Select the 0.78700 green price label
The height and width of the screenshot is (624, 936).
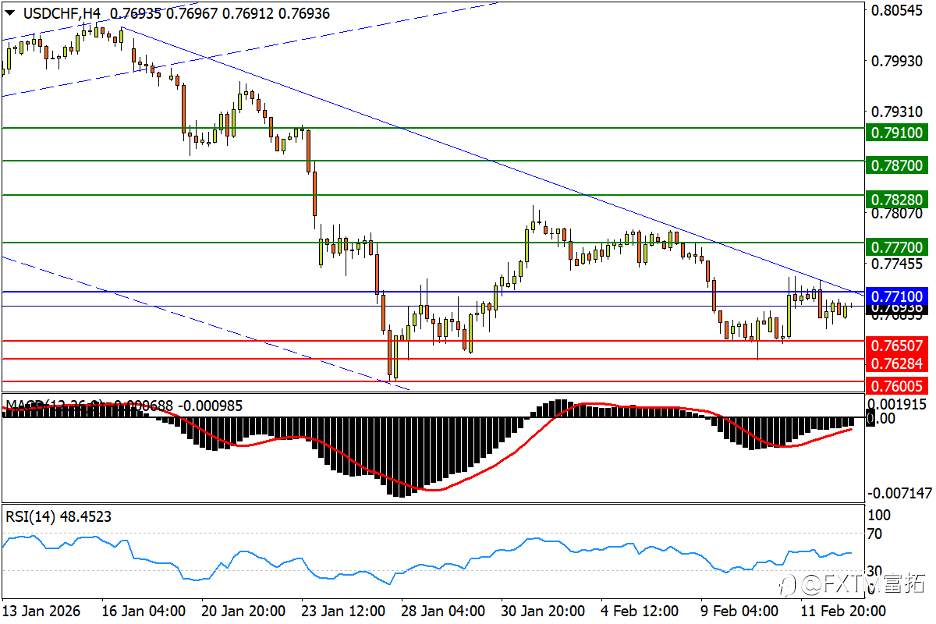pos(897,165)
